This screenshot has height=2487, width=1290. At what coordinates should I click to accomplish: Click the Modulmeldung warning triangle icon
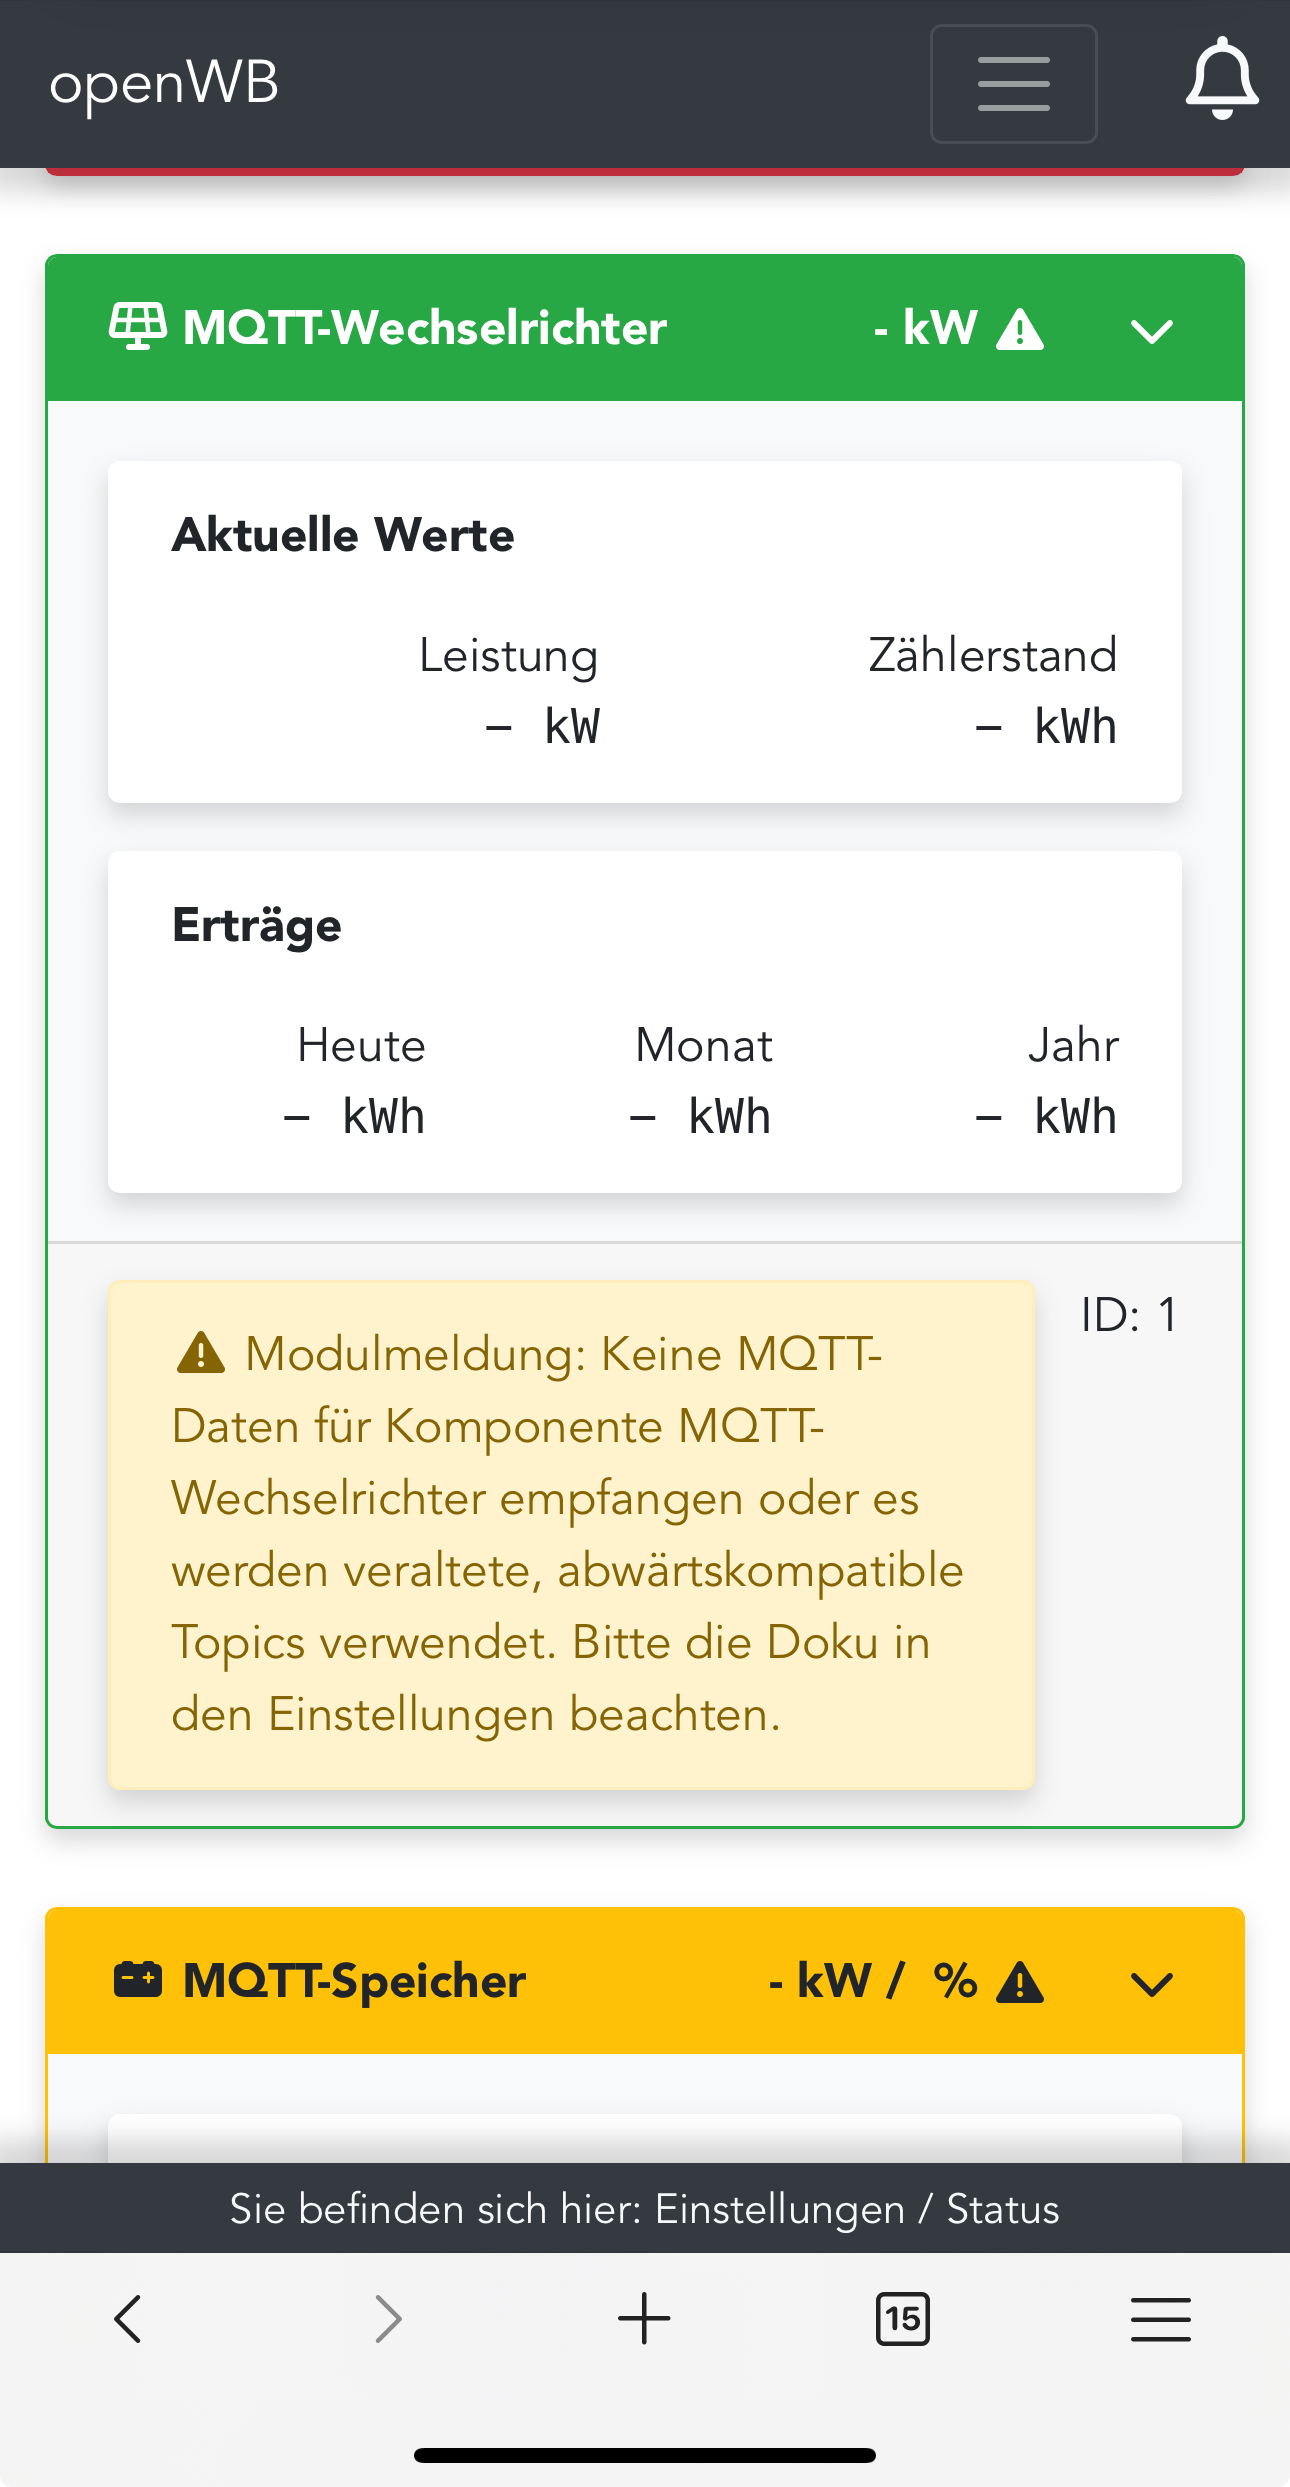coord(200,1353)
